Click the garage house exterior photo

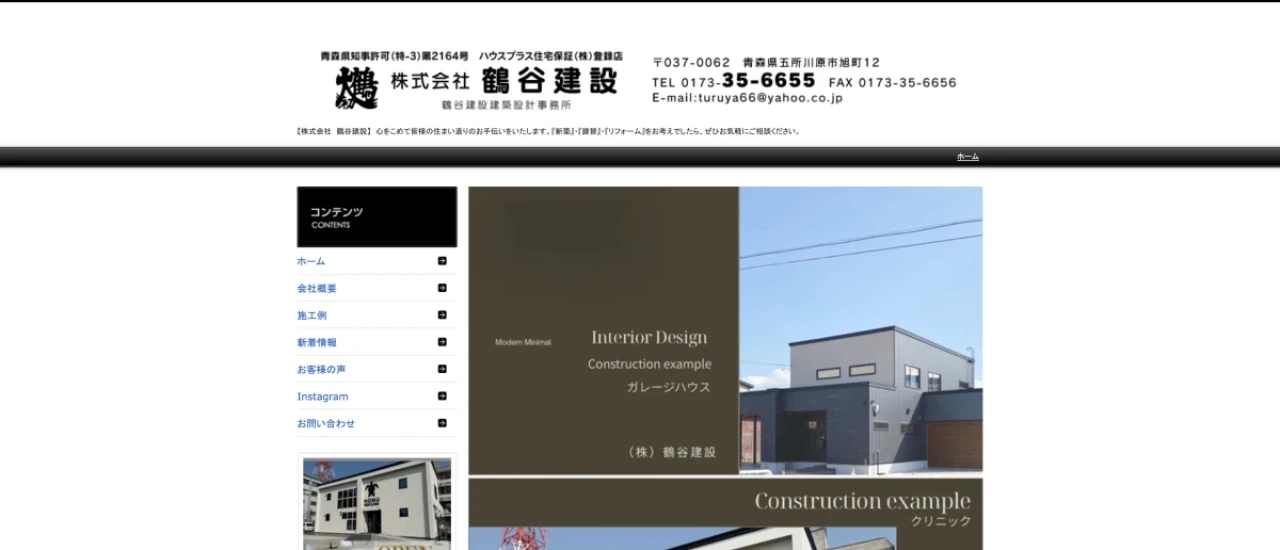[x=861, y=330]
